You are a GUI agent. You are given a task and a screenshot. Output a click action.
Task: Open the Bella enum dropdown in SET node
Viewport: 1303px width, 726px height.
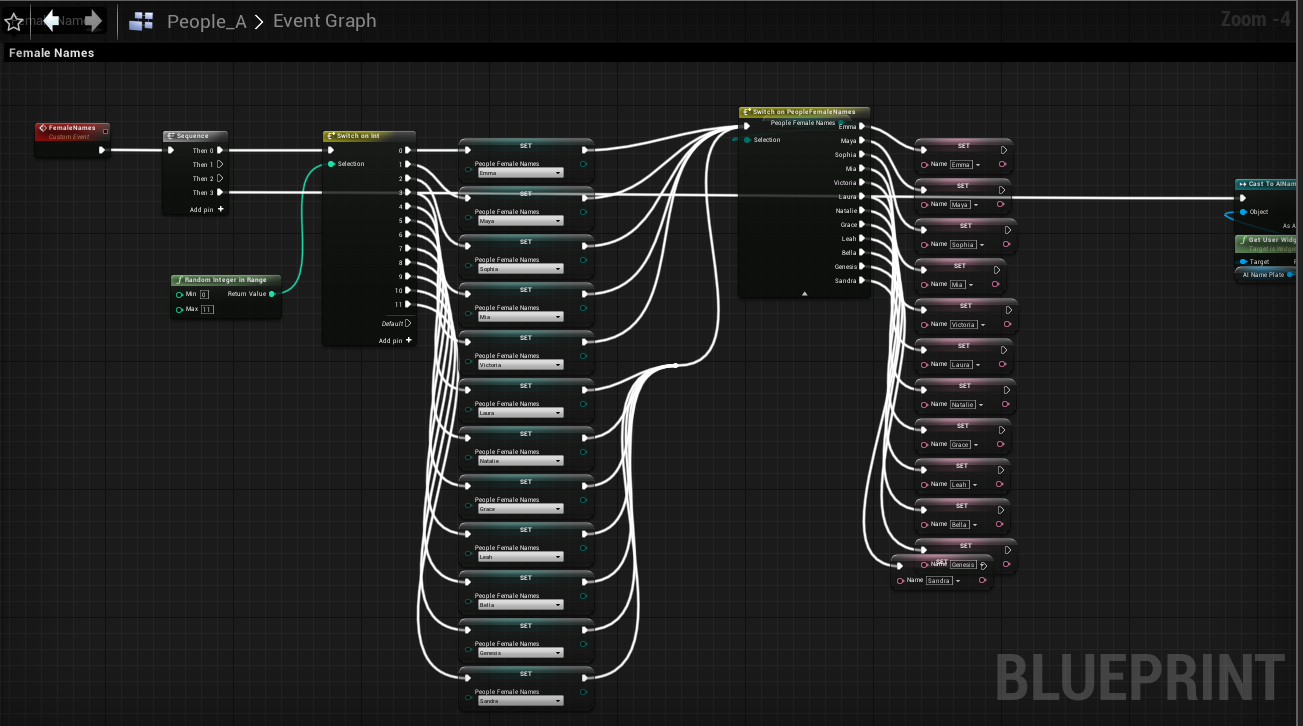pos(520,605)
